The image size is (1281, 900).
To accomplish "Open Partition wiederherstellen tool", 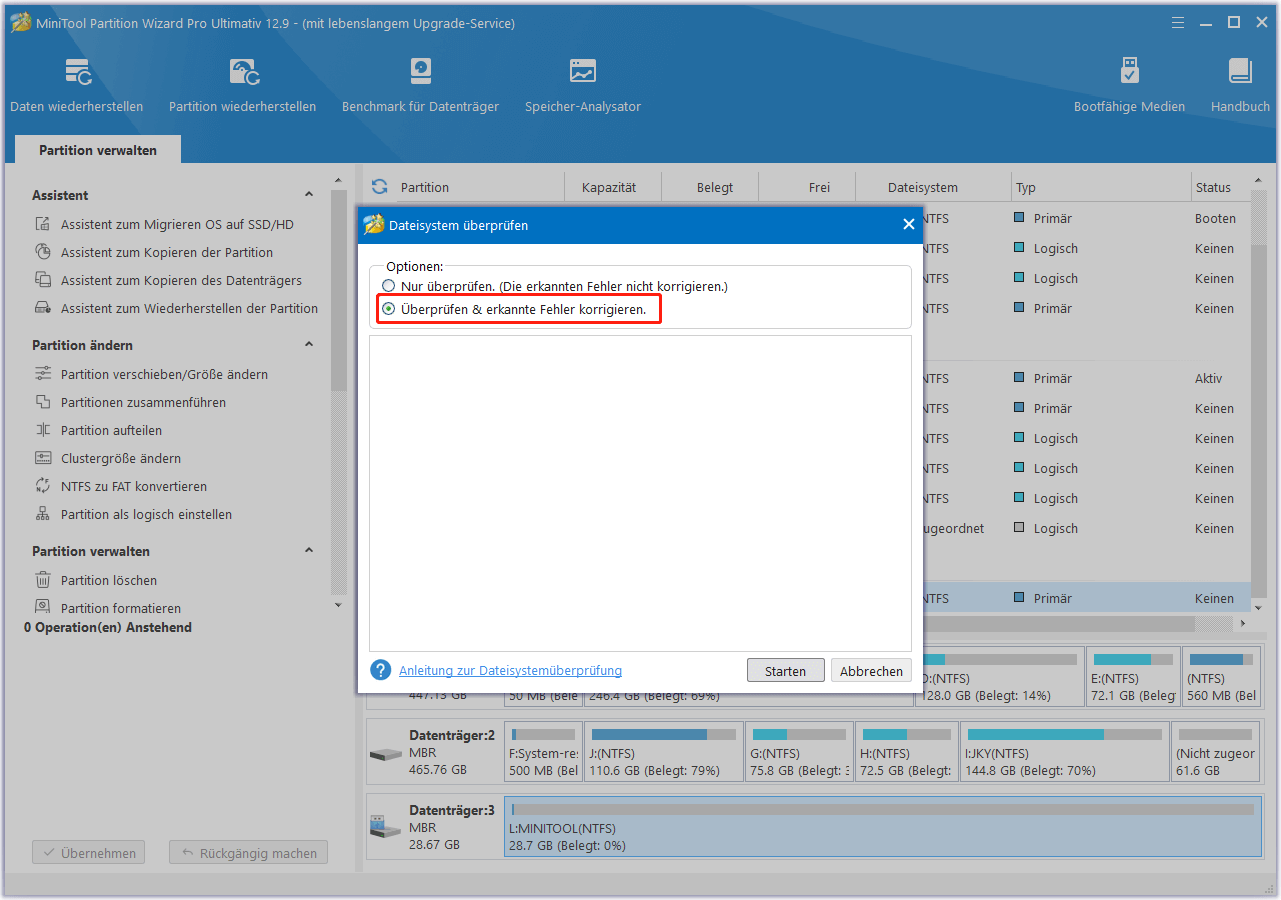I will click(242, 85).
